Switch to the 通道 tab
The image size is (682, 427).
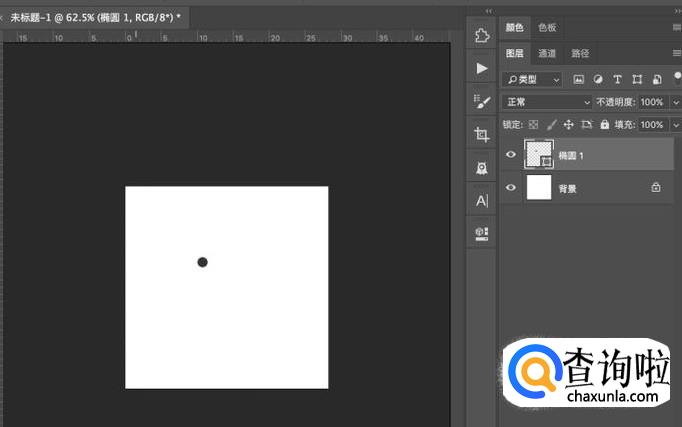547,53
